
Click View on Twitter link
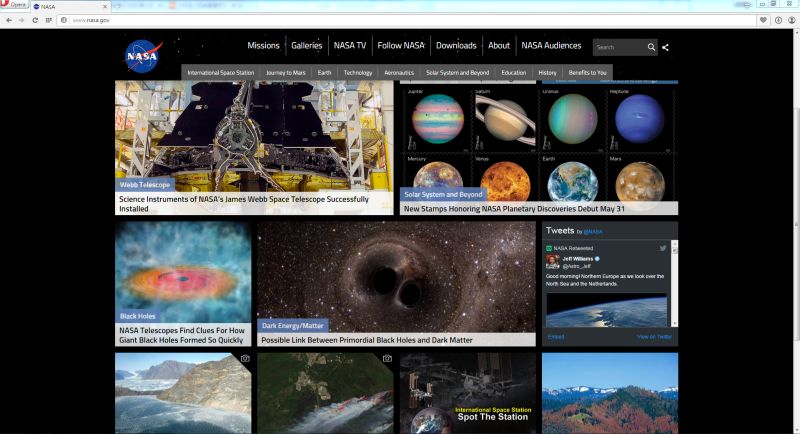[654, 337]
